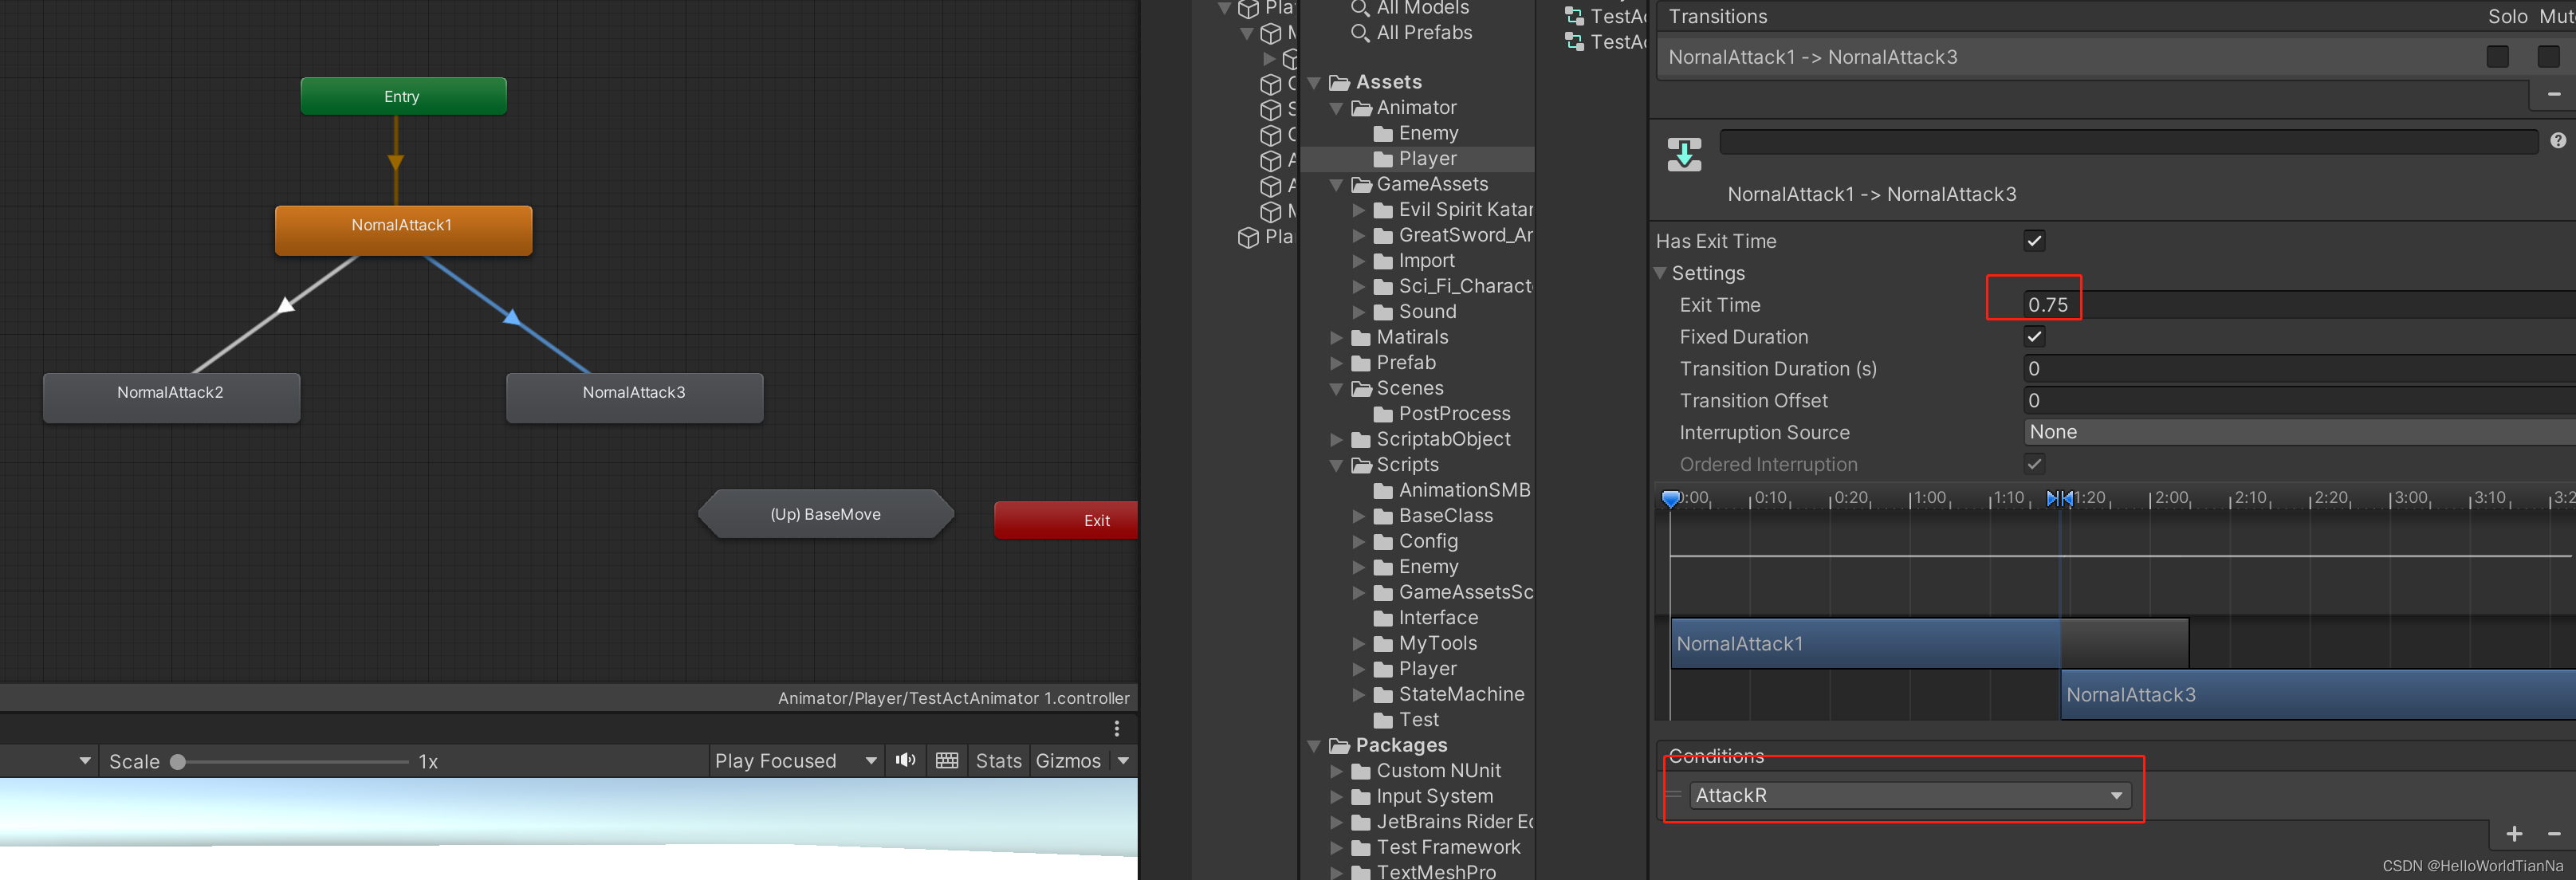
Task: Remove the transition with the minus icon under the Transitions list
Action: pyautogui.click(x=2553, y=95)
